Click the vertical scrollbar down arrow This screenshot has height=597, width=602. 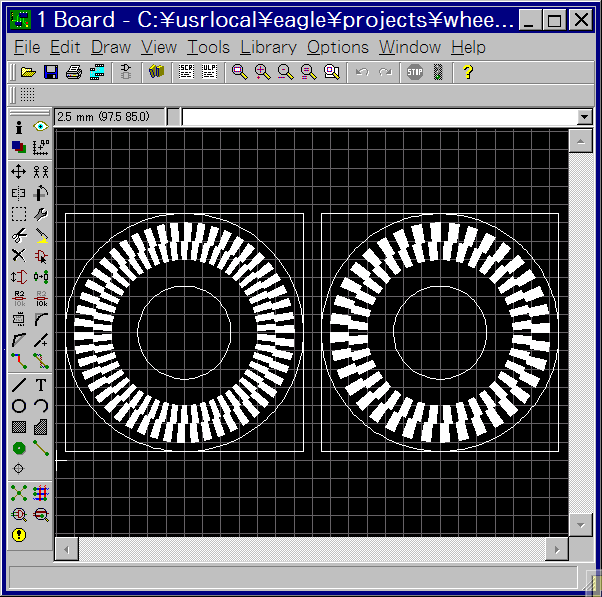pos(580,524)
